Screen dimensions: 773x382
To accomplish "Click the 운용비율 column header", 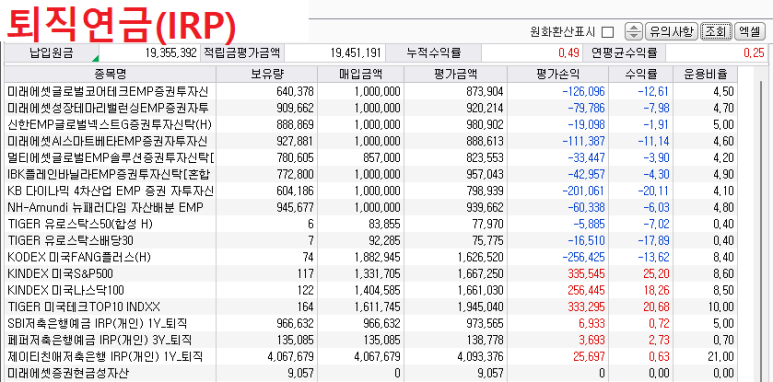I will (x=705, y=74).
